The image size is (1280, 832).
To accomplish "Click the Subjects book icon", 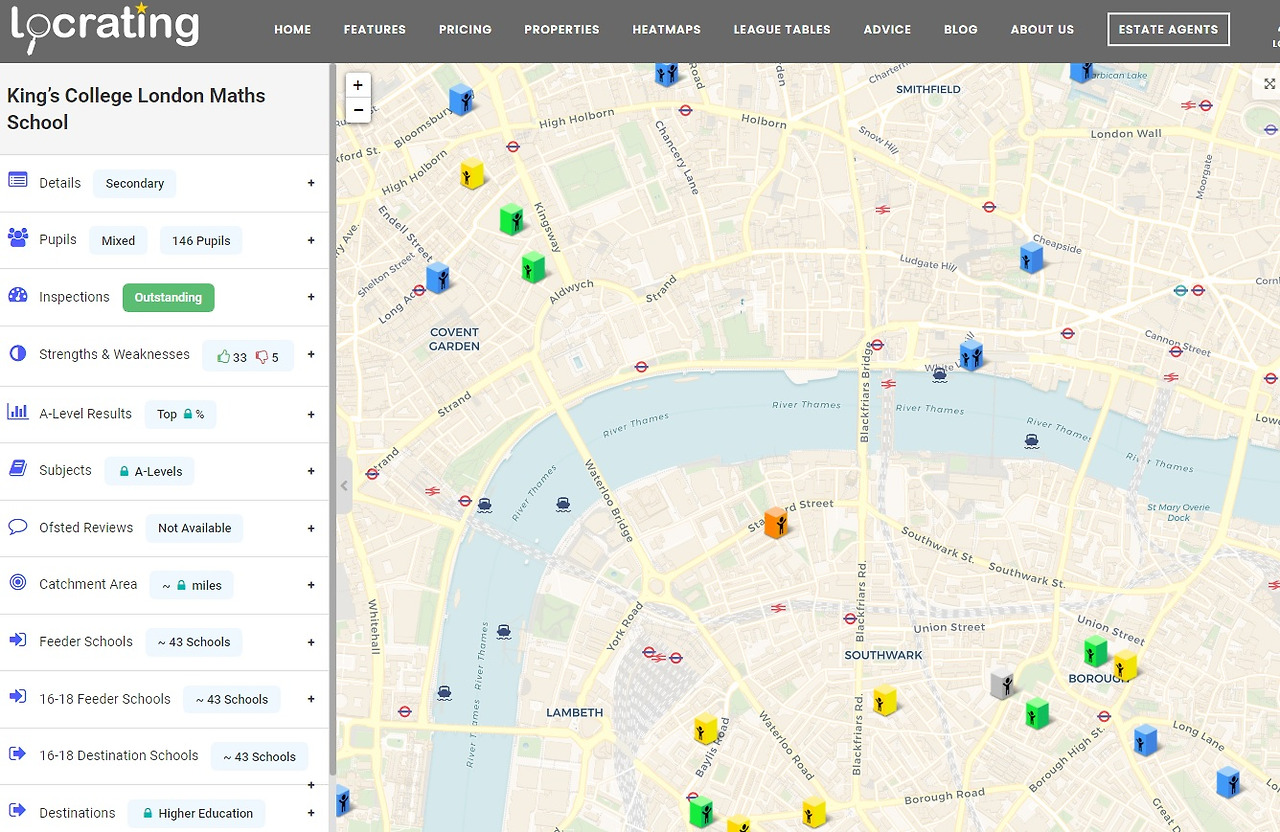I will [x=18, y=468].
